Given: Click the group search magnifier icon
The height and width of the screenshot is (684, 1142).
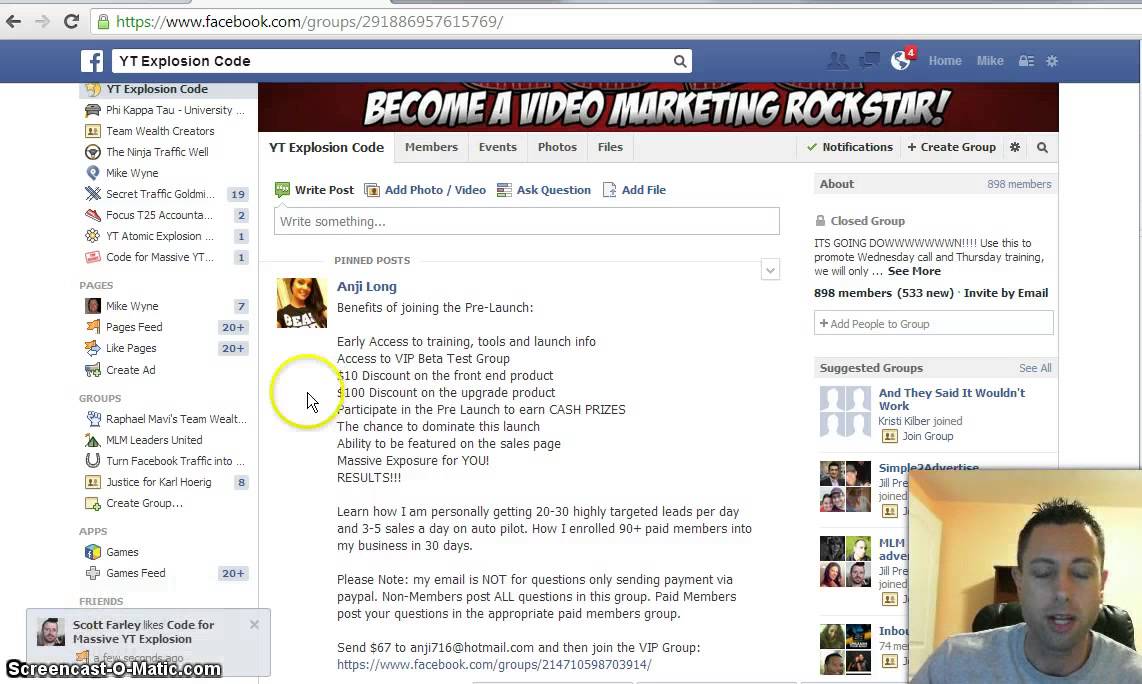Looking at the screenshot, I should (x=1042, y=147).
